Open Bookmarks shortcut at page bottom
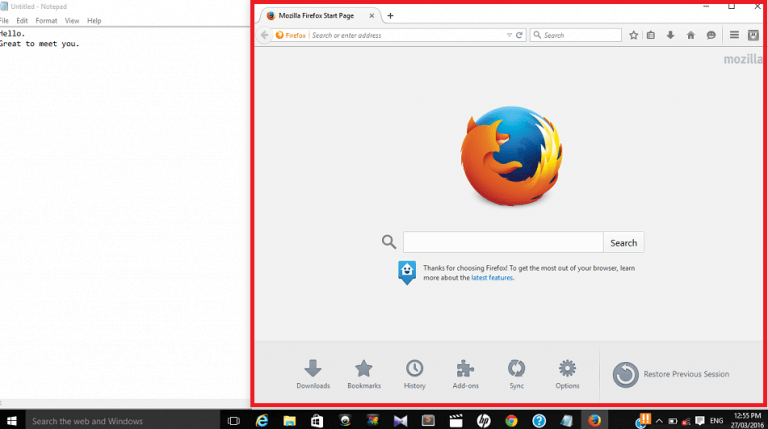This screenshot has width=768, height=429. point(364,375)
